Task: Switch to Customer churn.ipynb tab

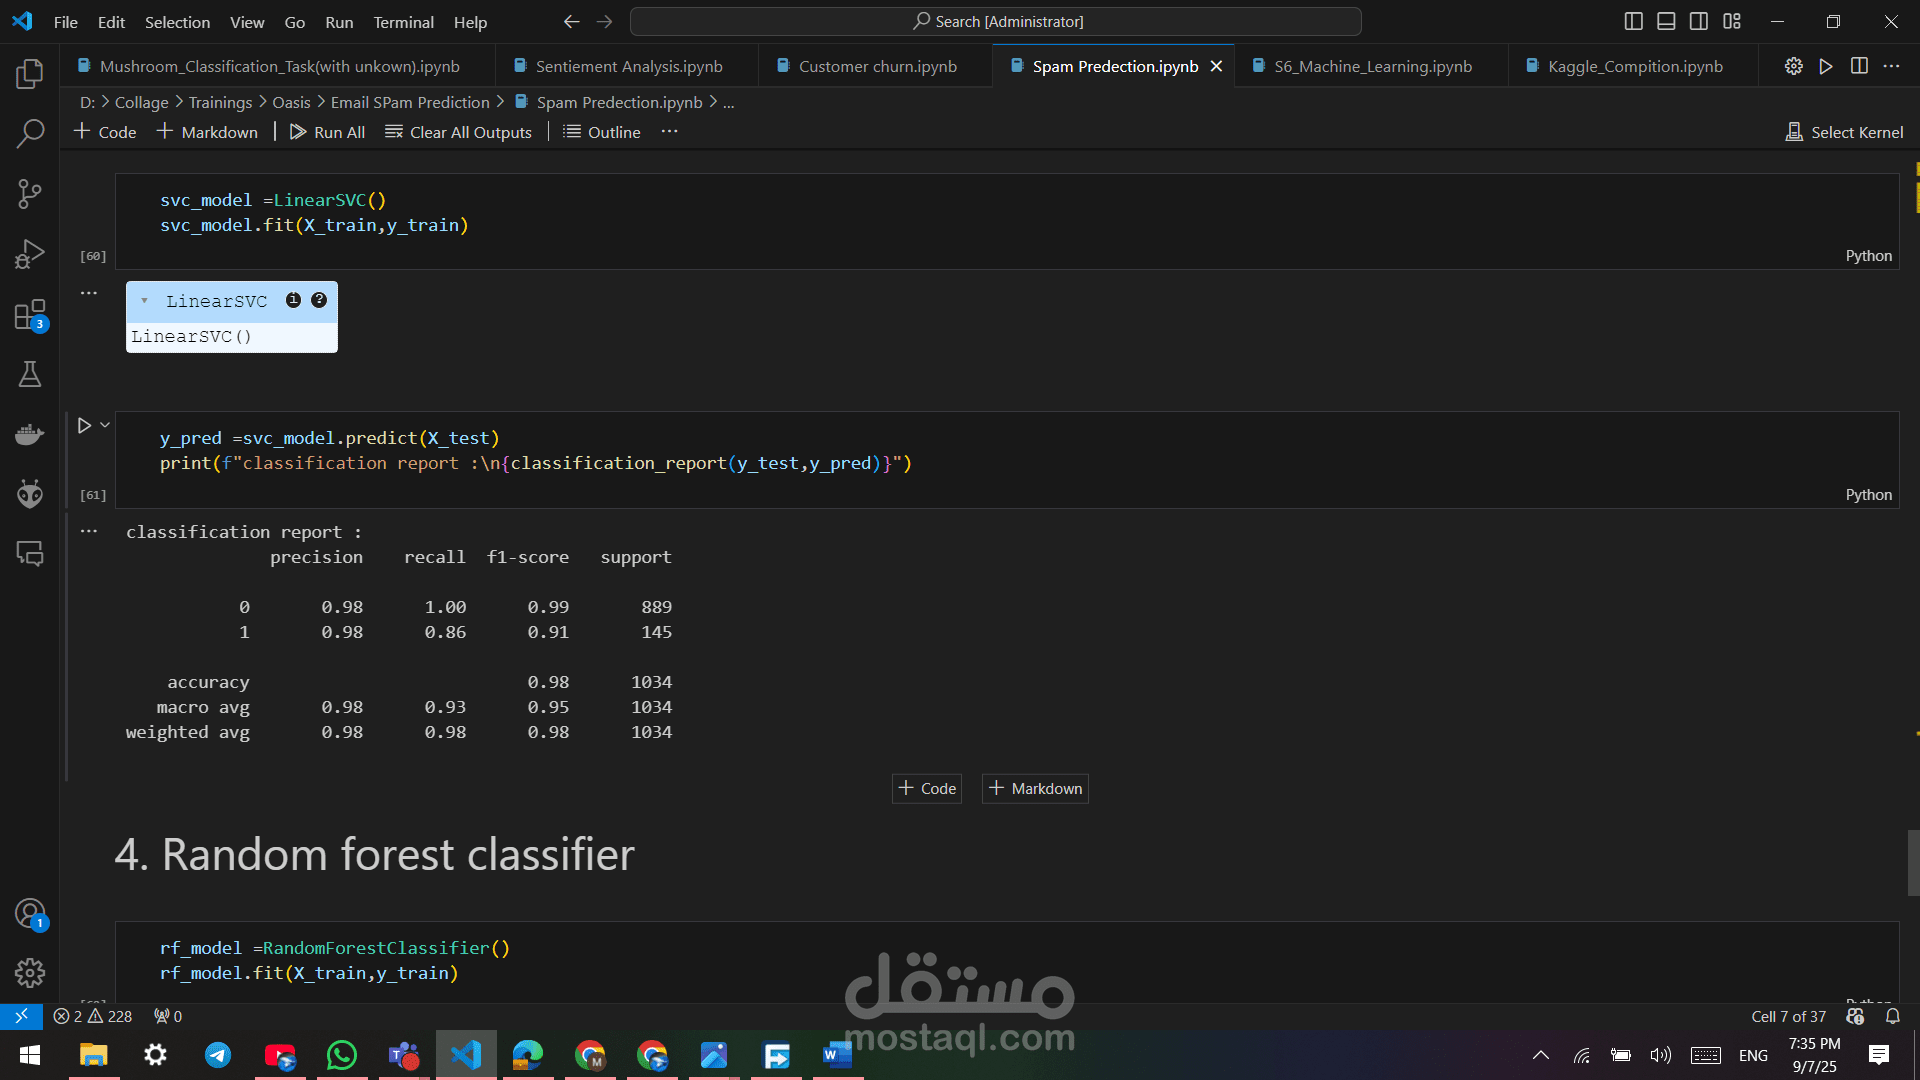Action: coord(877,66)
